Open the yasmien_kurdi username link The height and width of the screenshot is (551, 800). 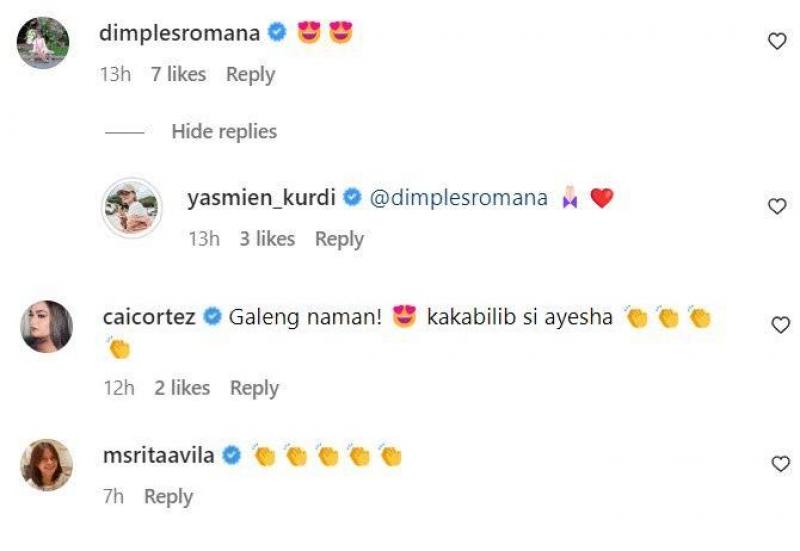tap(261, 198)
